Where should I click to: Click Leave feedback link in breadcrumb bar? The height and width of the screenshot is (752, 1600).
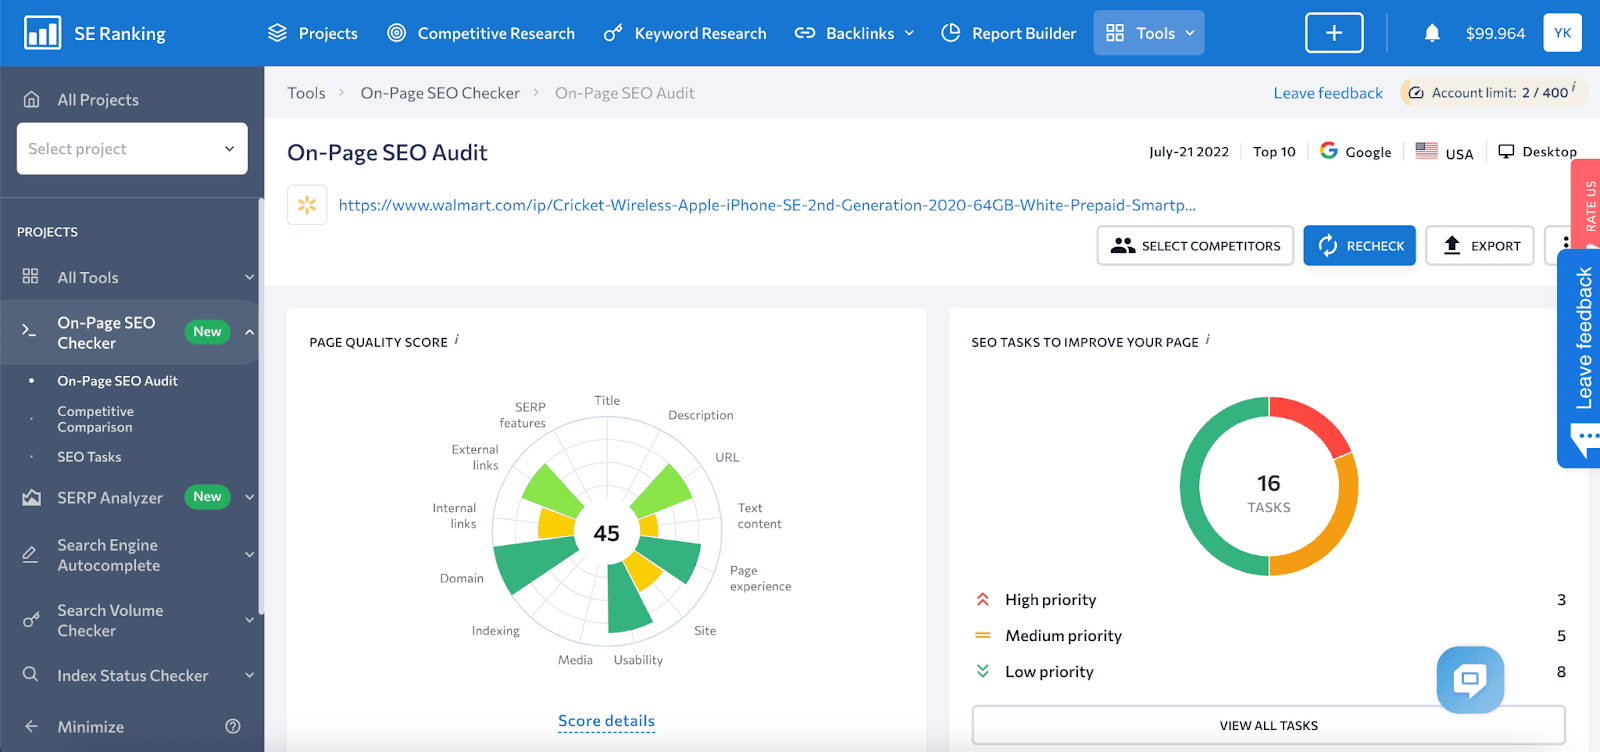coord(1328,93)
